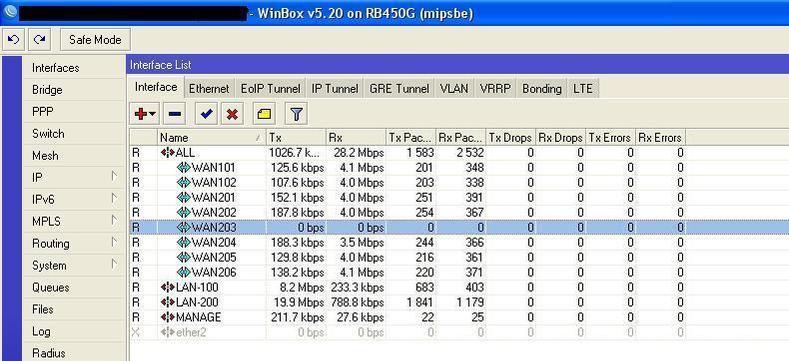This screenshot has height=362, width=789.
Task: Sort by the Rx Drops column header
Action: tap(560, 137)
